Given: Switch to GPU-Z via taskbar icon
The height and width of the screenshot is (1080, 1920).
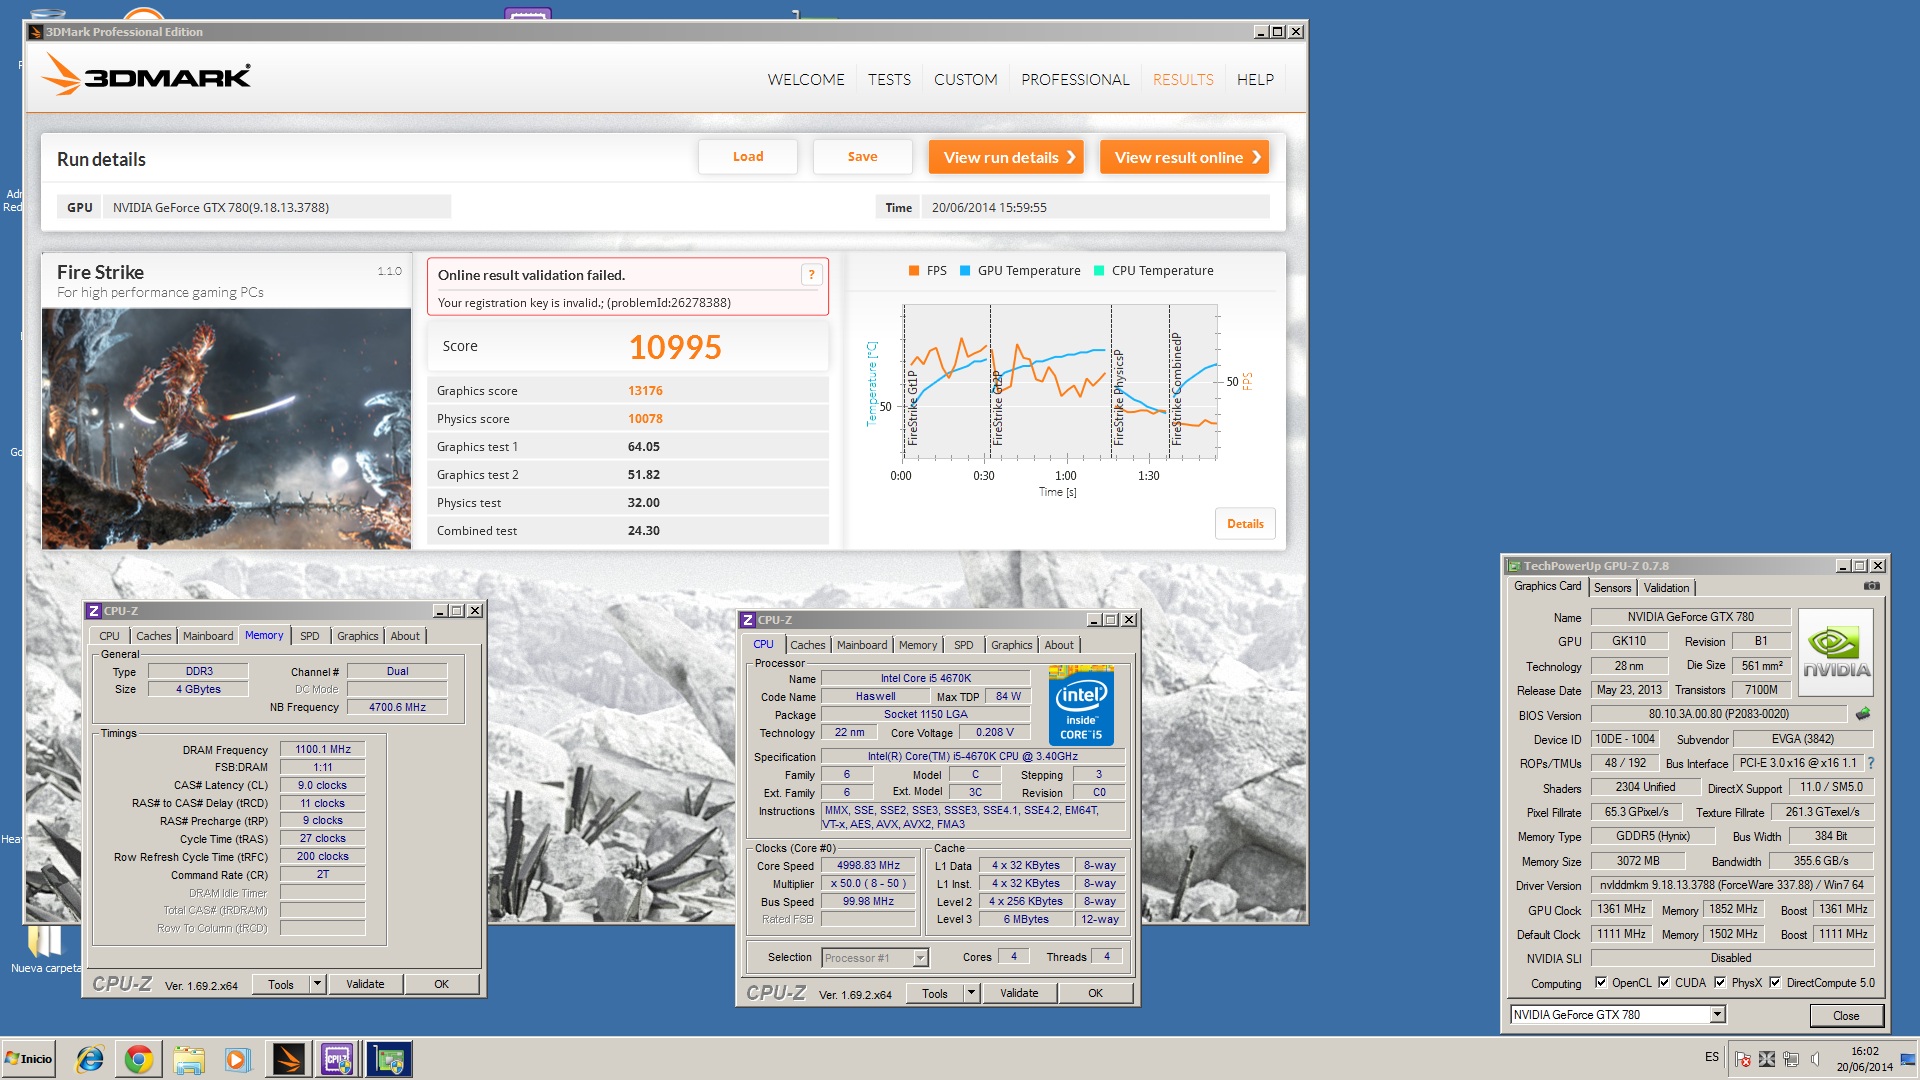Looking at the screenshot, I should click(388, 1059).
